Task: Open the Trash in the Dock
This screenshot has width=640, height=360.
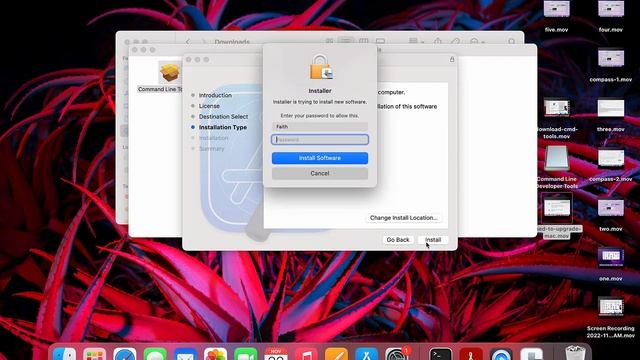Action: (575, 353)
